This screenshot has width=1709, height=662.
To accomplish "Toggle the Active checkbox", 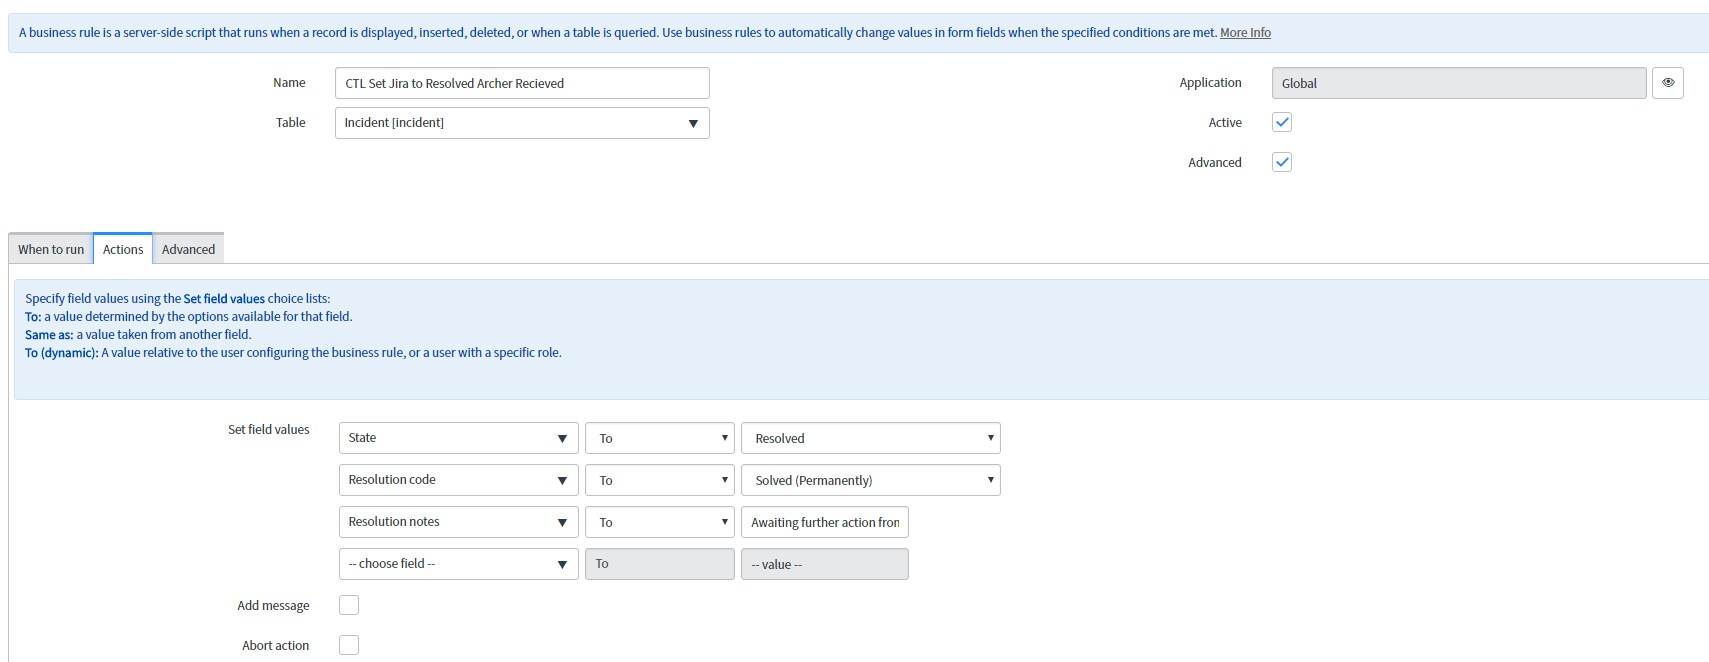I will (x=1282, y=122).
